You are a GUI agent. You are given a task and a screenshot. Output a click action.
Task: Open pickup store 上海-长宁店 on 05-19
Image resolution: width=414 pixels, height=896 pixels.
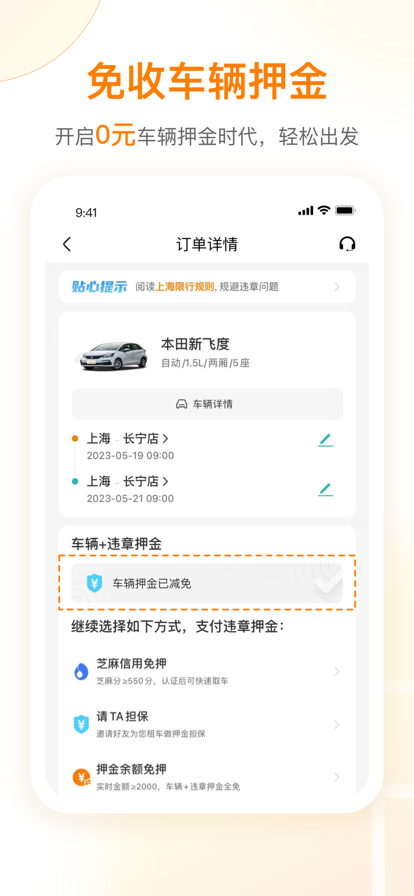click(x=128, y=439)
